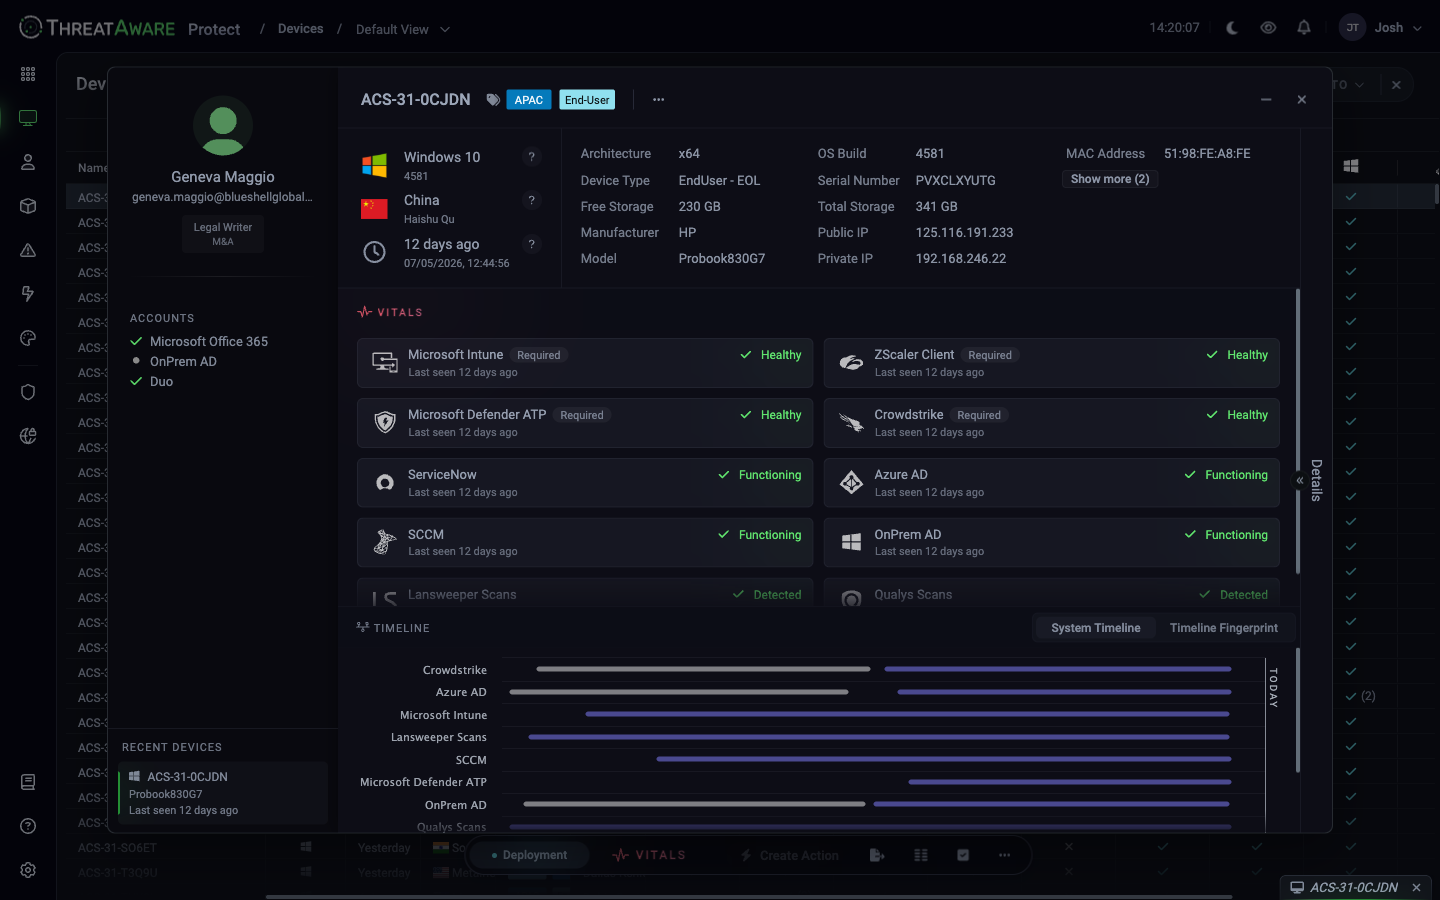This screenshot has width=1440, height=900.
Task: Click the Crowdstrike falcon icon
Action: (851, 423)
